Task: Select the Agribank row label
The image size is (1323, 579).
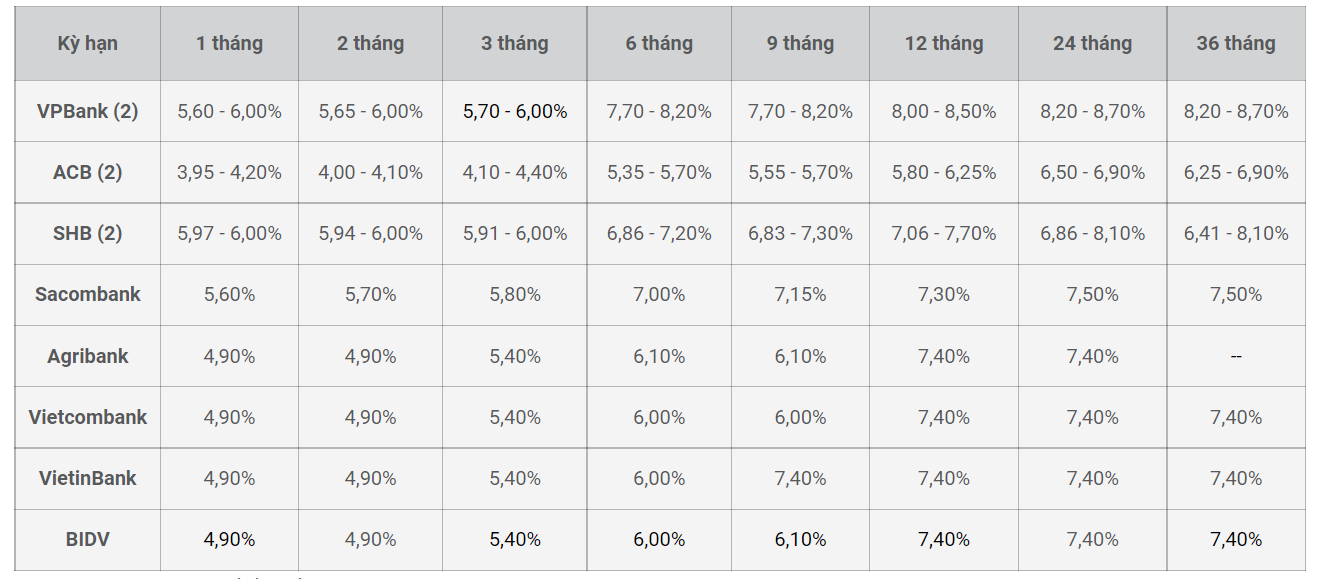Action: (87, 357)
